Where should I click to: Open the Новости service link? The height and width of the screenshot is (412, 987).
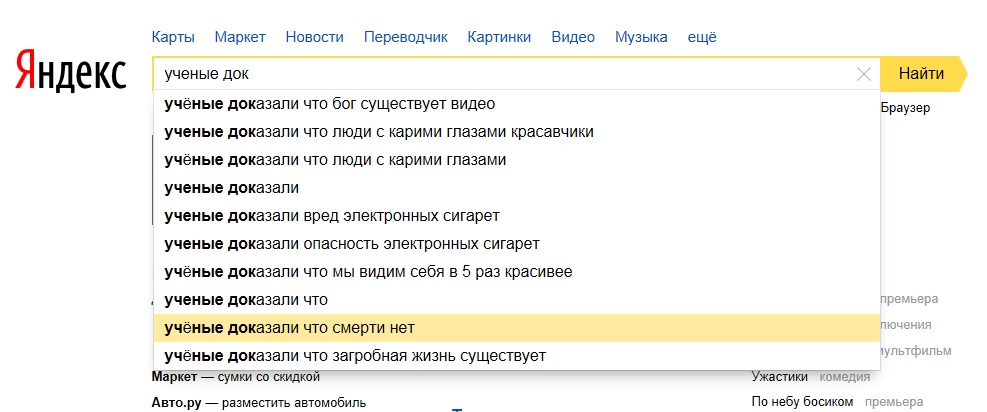point(315,37)
